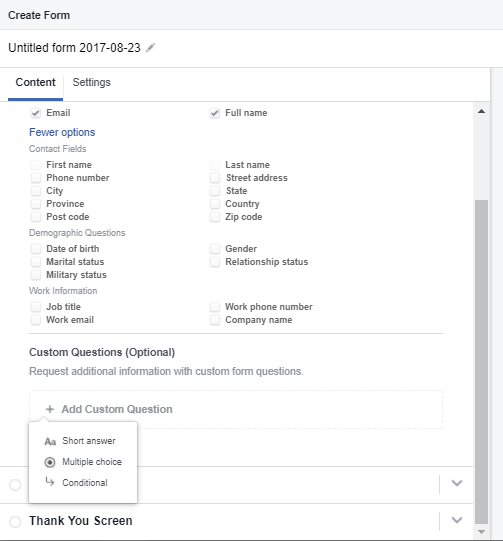Tick the Company name checkbox
This screenshot has height=541, width=503.
(215, 320)
